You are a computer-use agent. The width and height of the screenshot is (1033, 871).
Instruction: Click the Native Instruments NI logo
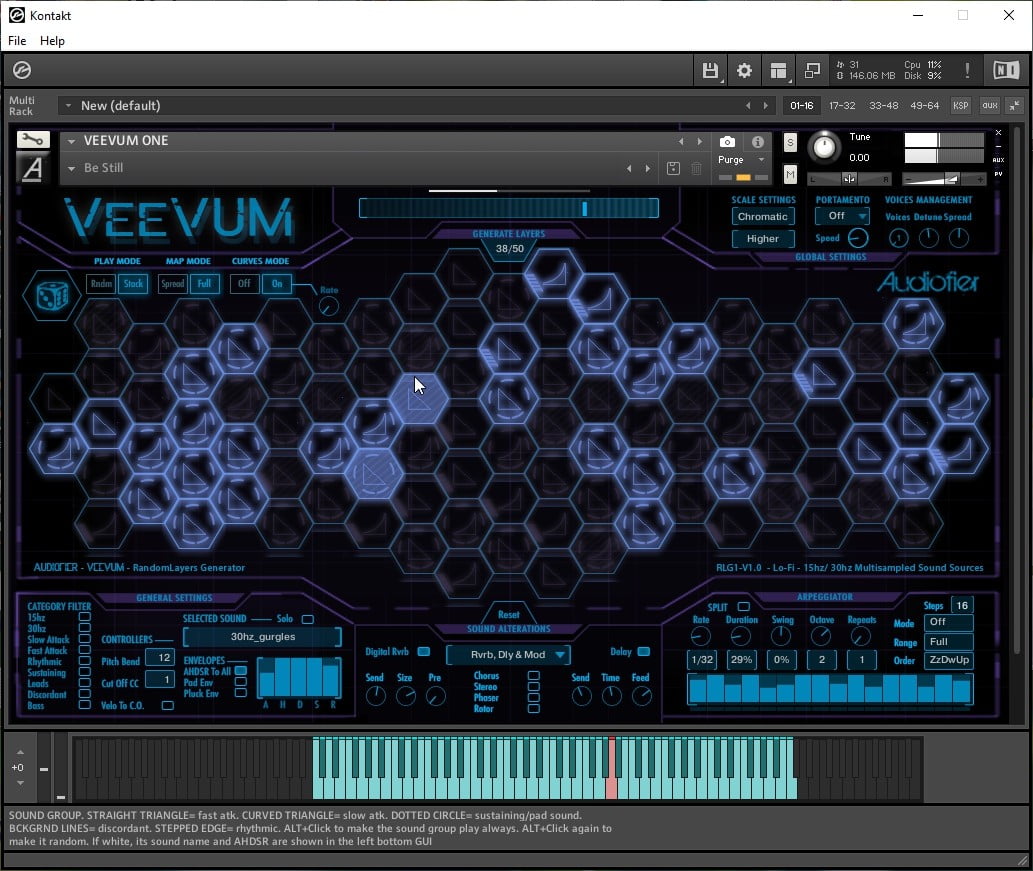(x=1006, y=70)
